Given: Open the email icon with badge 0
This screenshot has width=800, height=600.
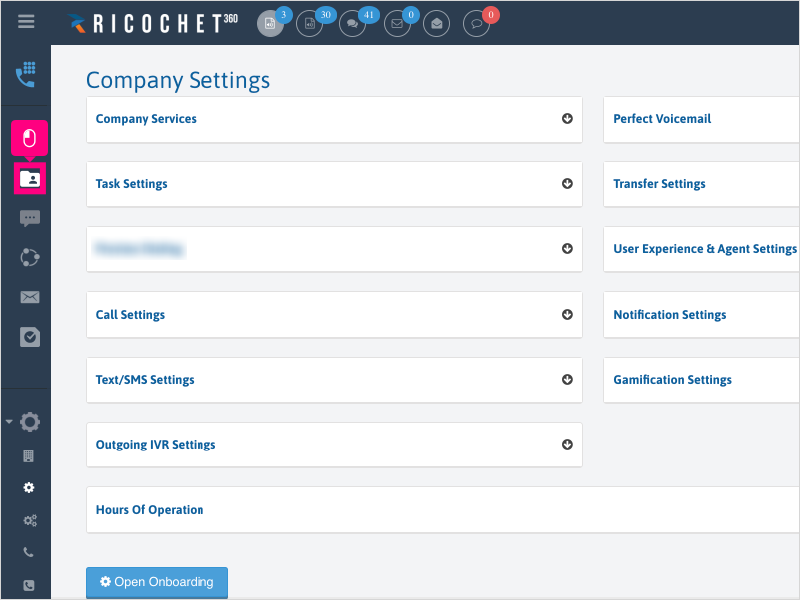Looking at the screenshot, I should (x=397, y=23).
